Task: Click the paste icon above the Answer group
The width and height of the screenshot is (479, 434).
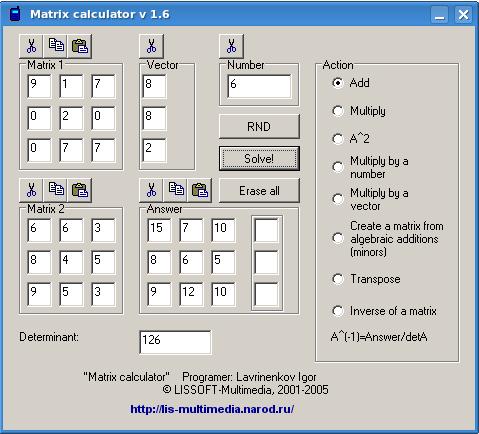Action: [200, 190]
